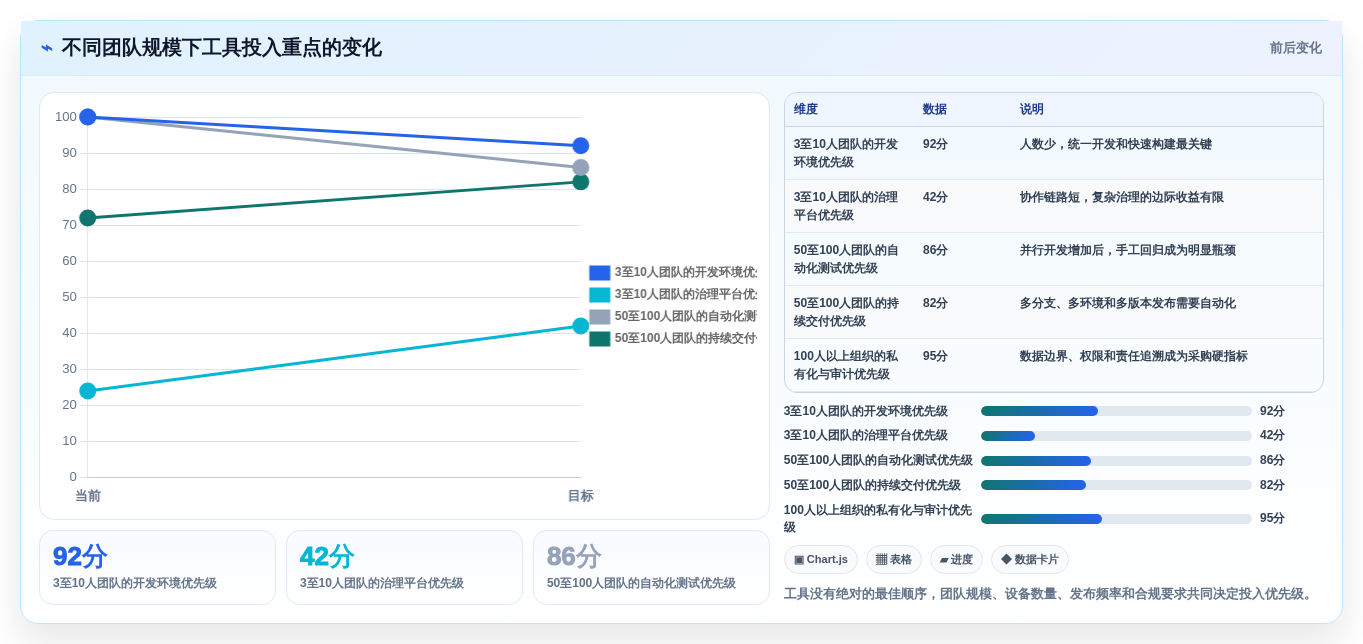Click the cyan data point at 目标 42

(581, 326)
